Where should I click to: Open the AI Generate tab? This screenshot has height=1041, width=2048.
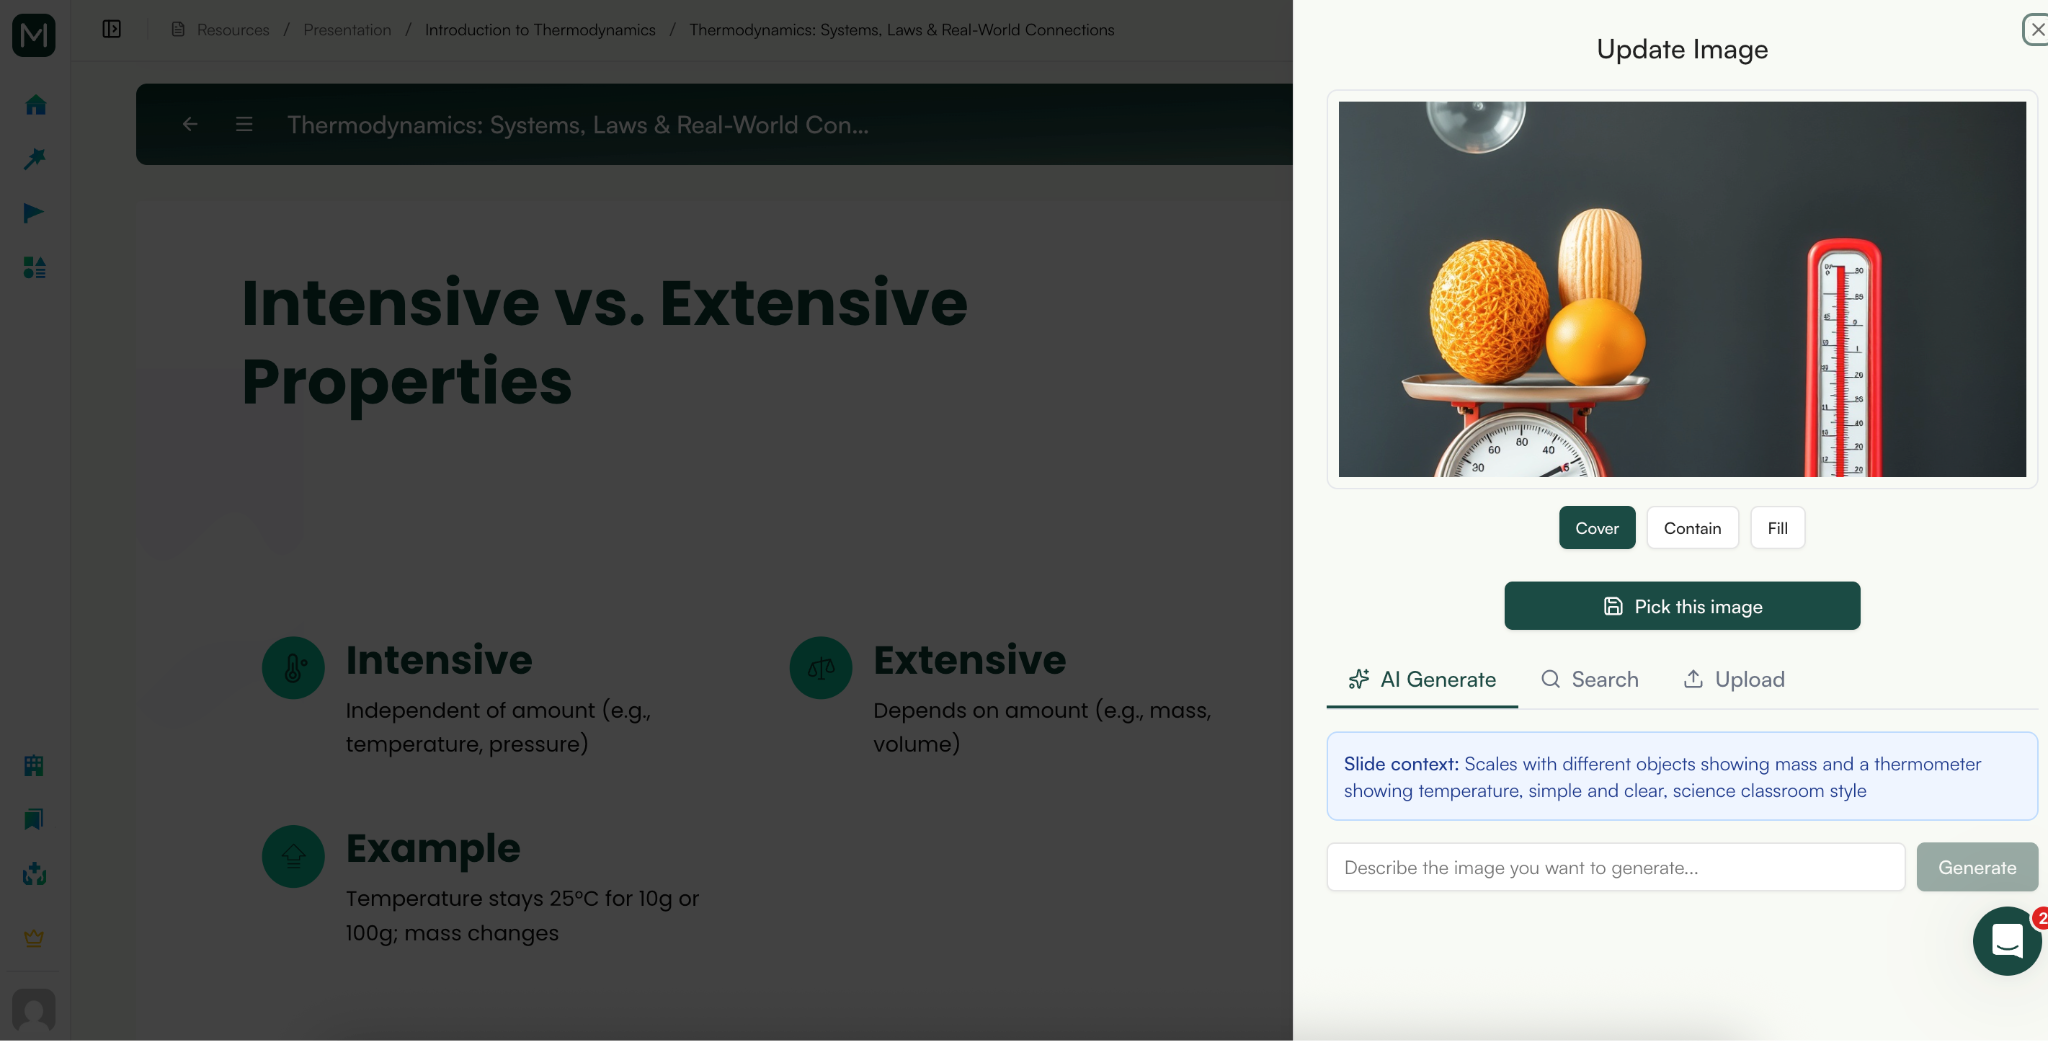coord(1421,679)
